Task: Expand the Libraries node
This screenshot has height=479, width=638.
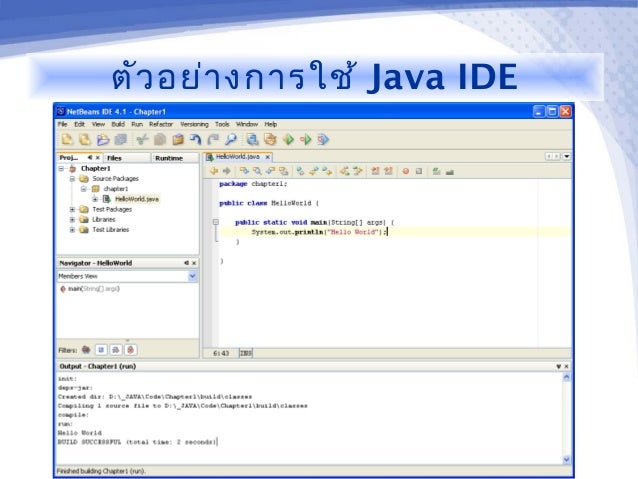Action: click(72, 219)
